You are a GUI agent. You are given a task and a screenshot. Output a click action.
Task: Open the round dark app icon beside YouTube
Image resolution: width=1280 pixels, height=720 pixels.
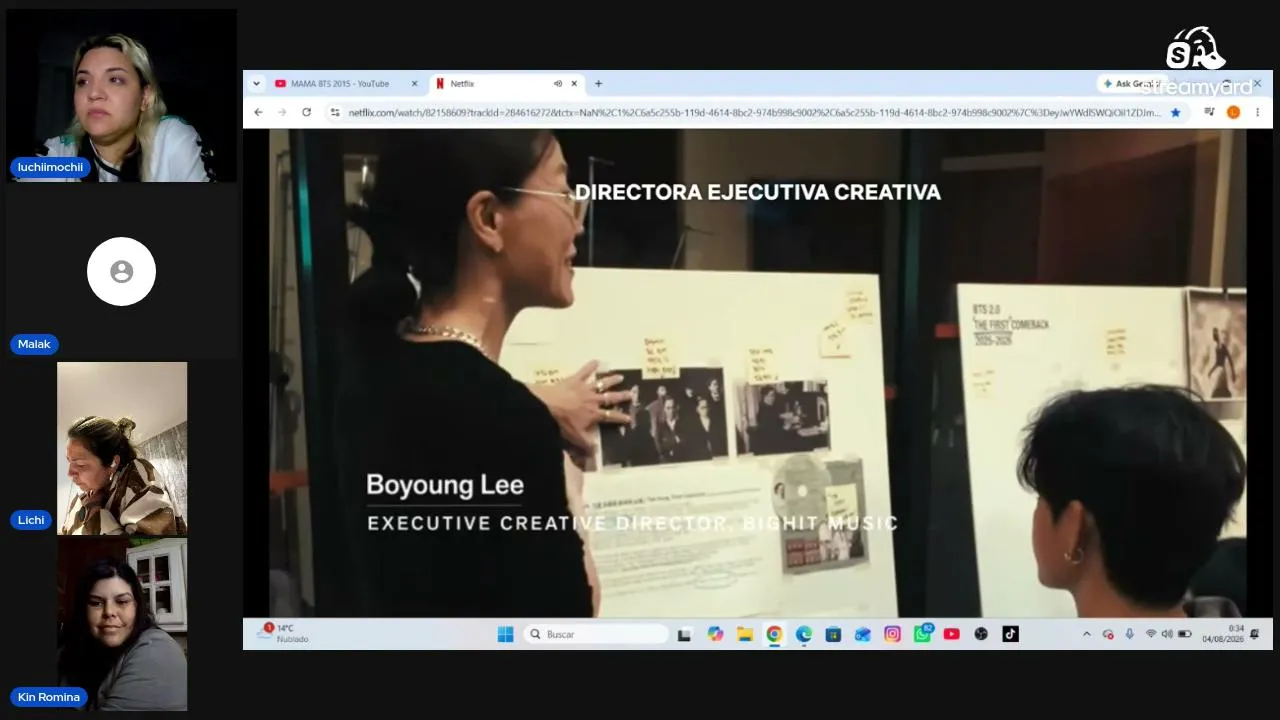[x=981, y=634]
